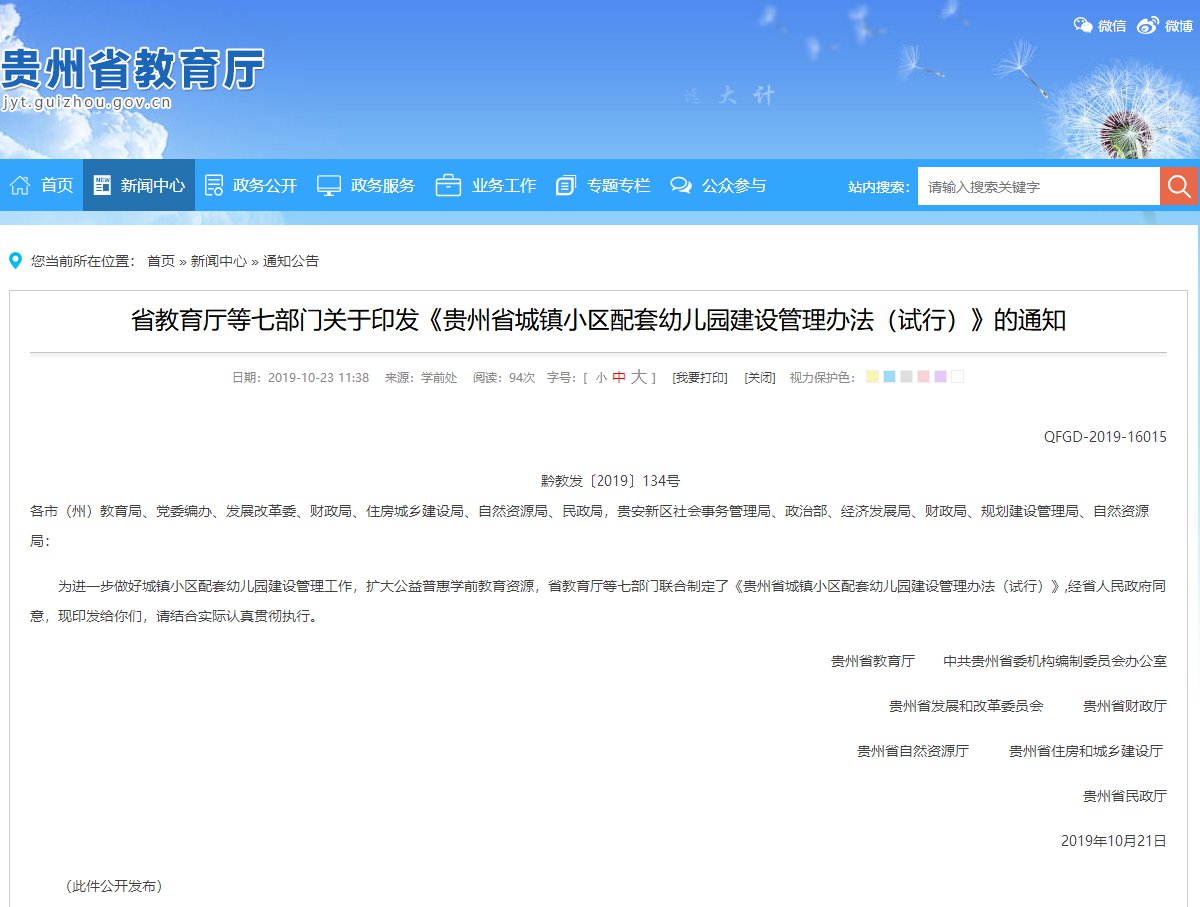Focus the 请输入搜索关键字 search field
The width and height of the screenshot is (1200, 907).
1038,186
